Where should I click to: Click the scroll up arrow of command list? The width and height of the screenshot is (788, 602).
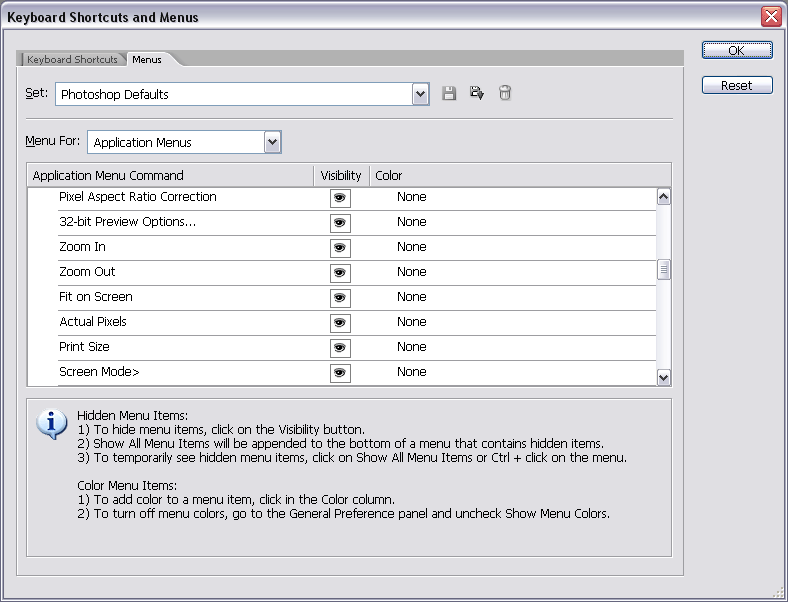point(663,196)
